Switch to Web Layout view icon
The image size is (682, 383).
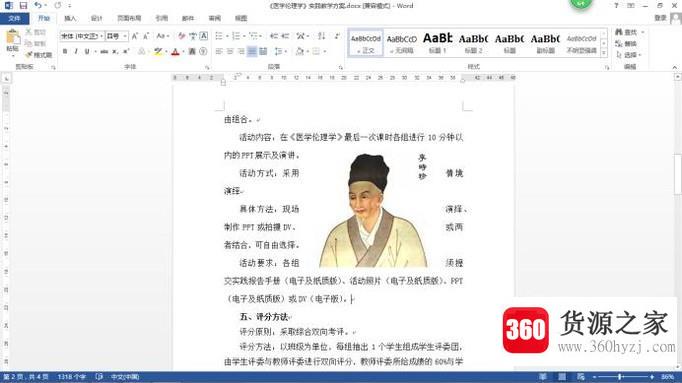coord(581,377)
